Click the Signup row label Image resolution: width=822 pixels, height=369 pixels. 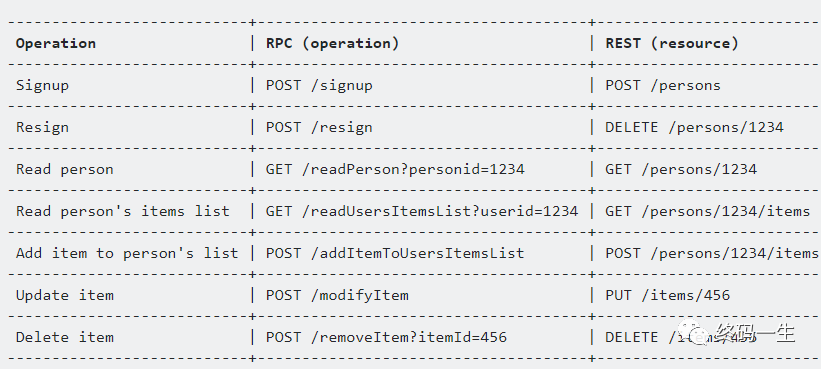[42, 85]
